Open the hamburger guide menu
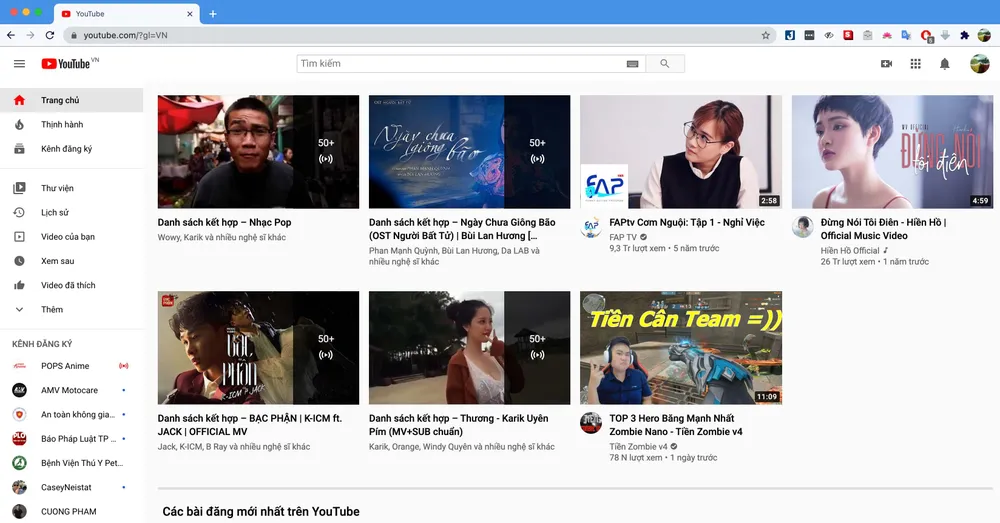This screenshot has height=523, width=1000. (x=19, y=64)
